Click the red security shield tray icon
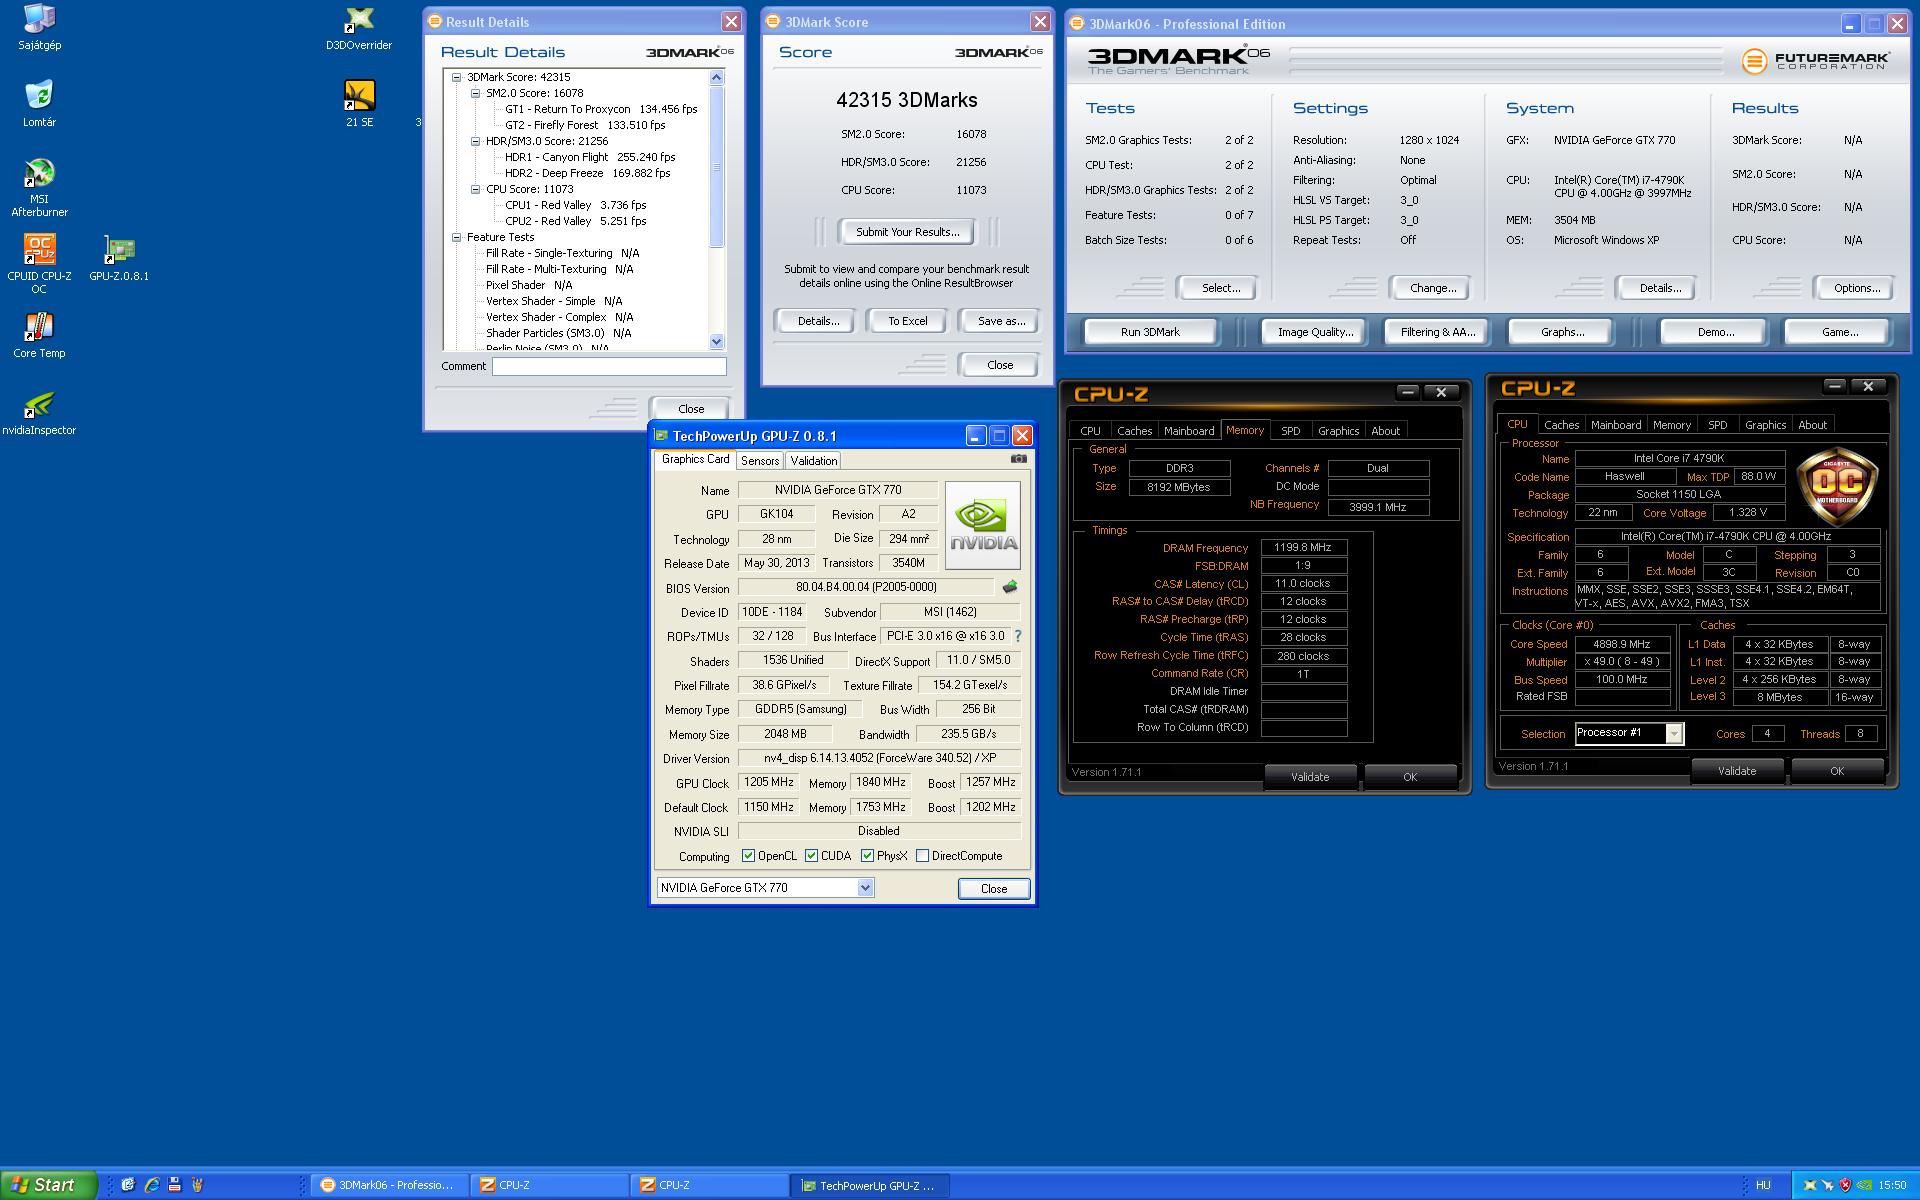Image resolution: width=1920 pixels, height=1200 pixels. (x=1846, y=1186)
